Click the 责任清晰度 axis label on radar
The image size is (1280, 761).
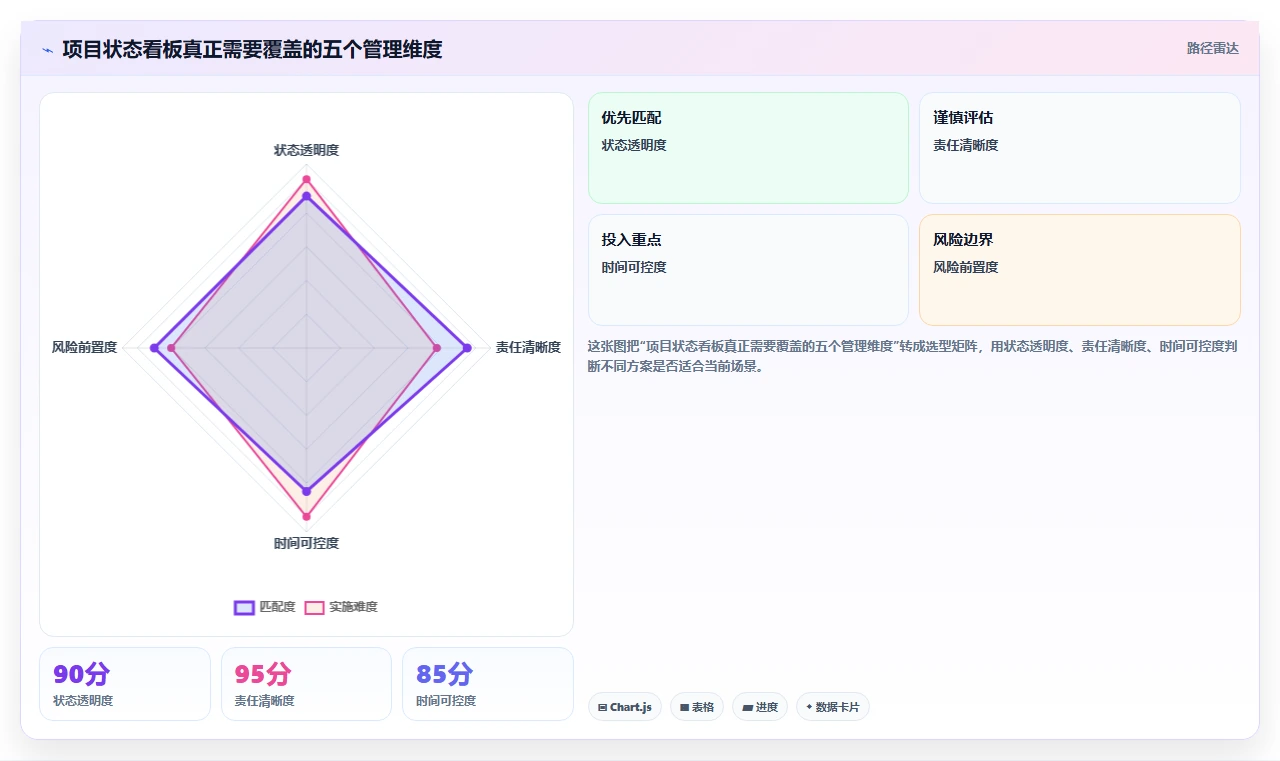pos(528,347)
